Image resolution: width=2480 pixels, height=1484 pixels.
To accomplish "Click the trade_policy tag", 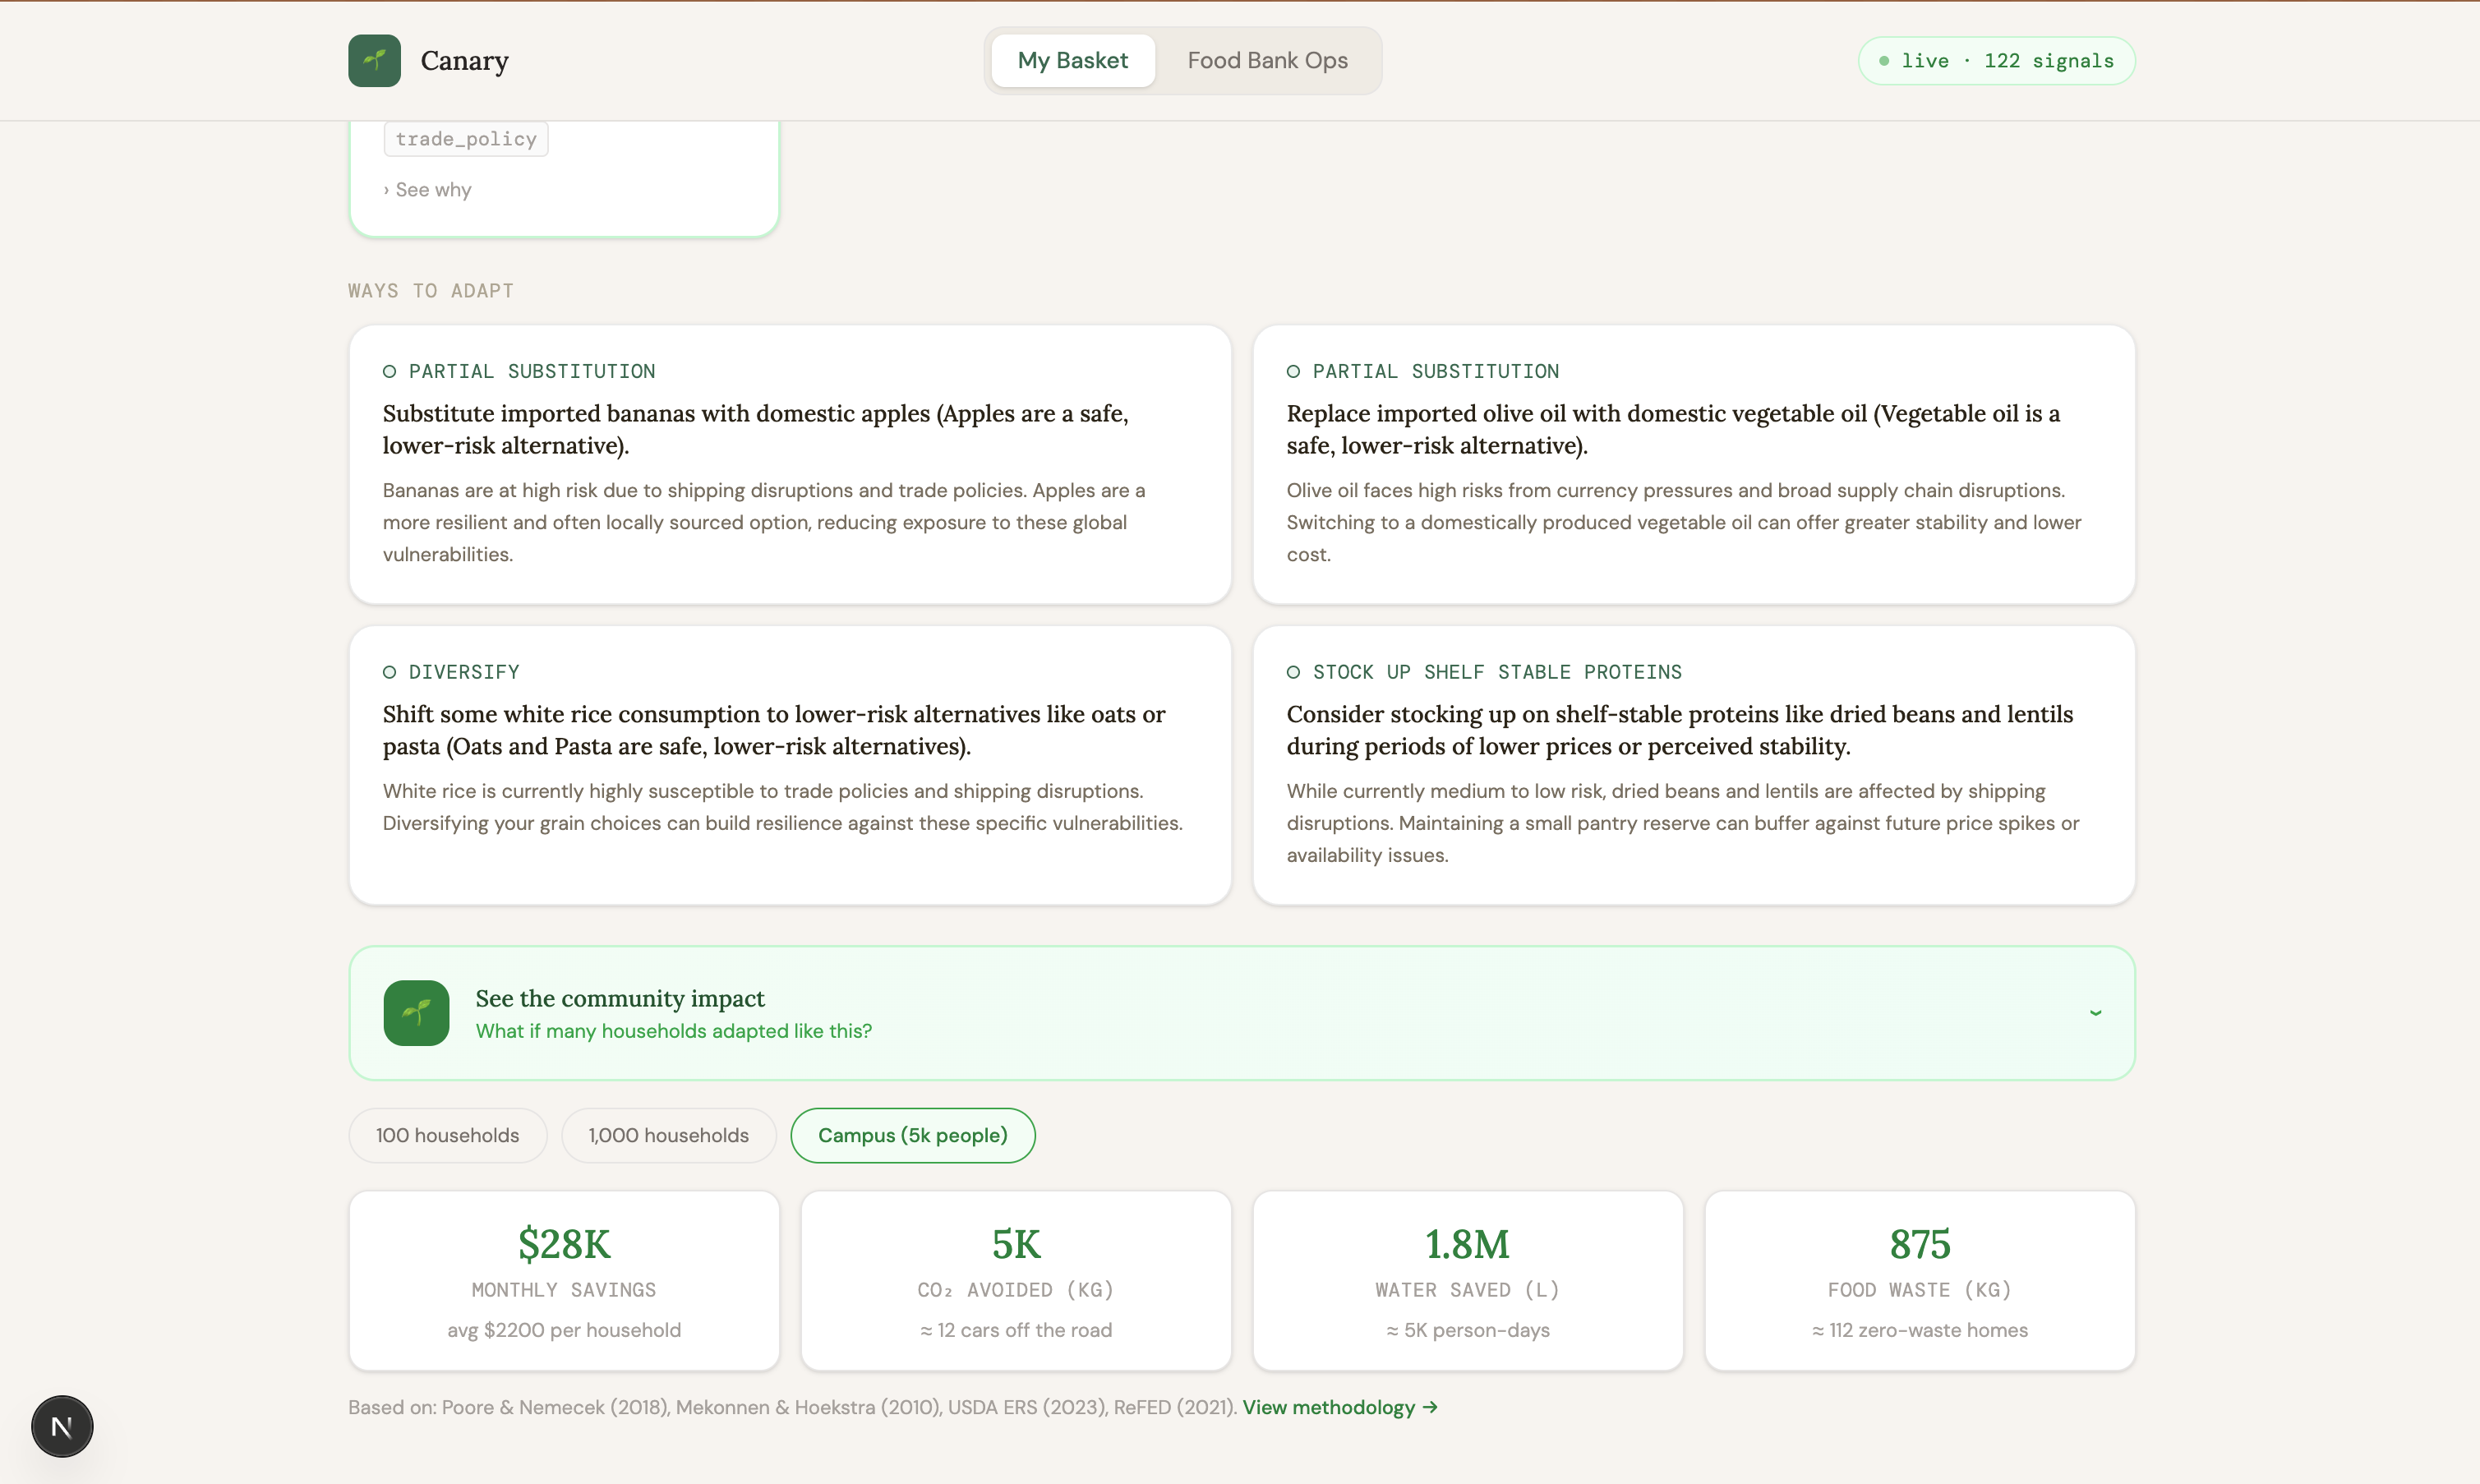I will [466, 139].
